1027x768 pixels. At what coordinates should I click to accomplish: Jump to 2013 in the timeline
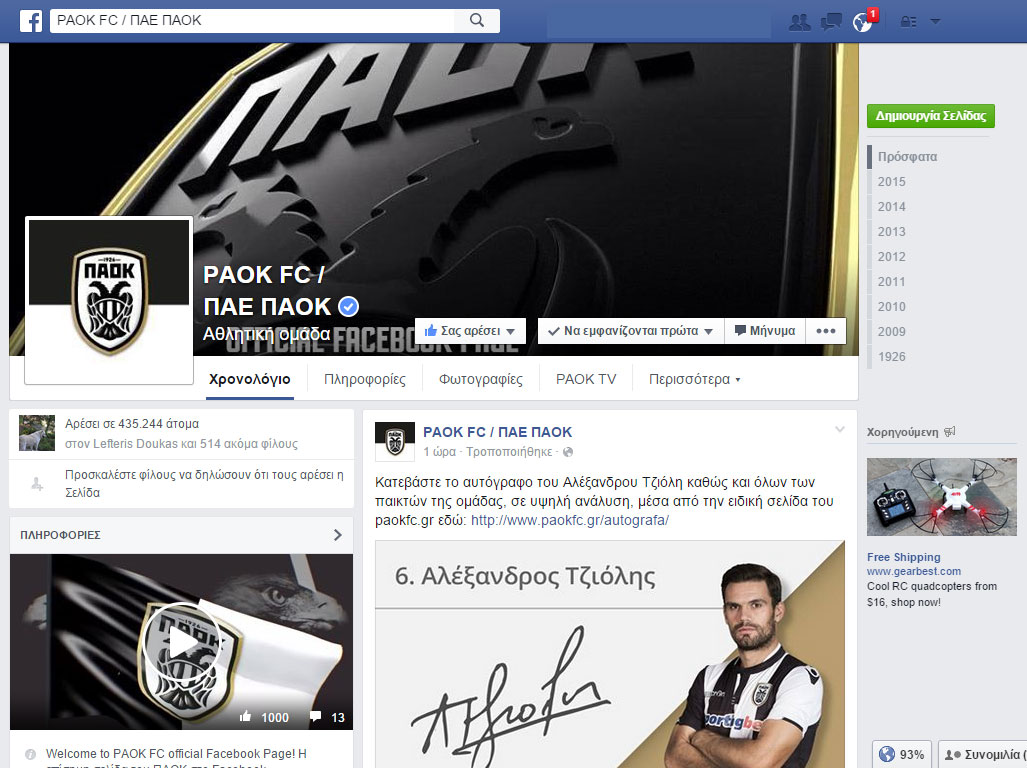[891, 231]
